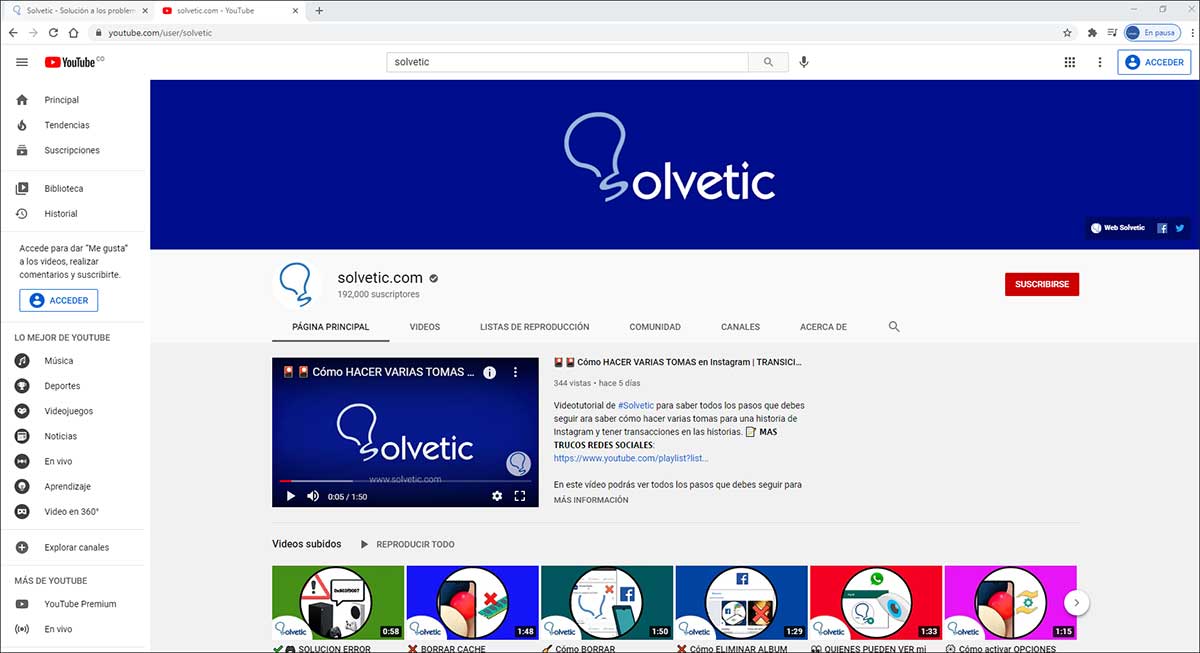Click the search magnifier button
The width and height of the screenshot is (1200, 653).
768,62
